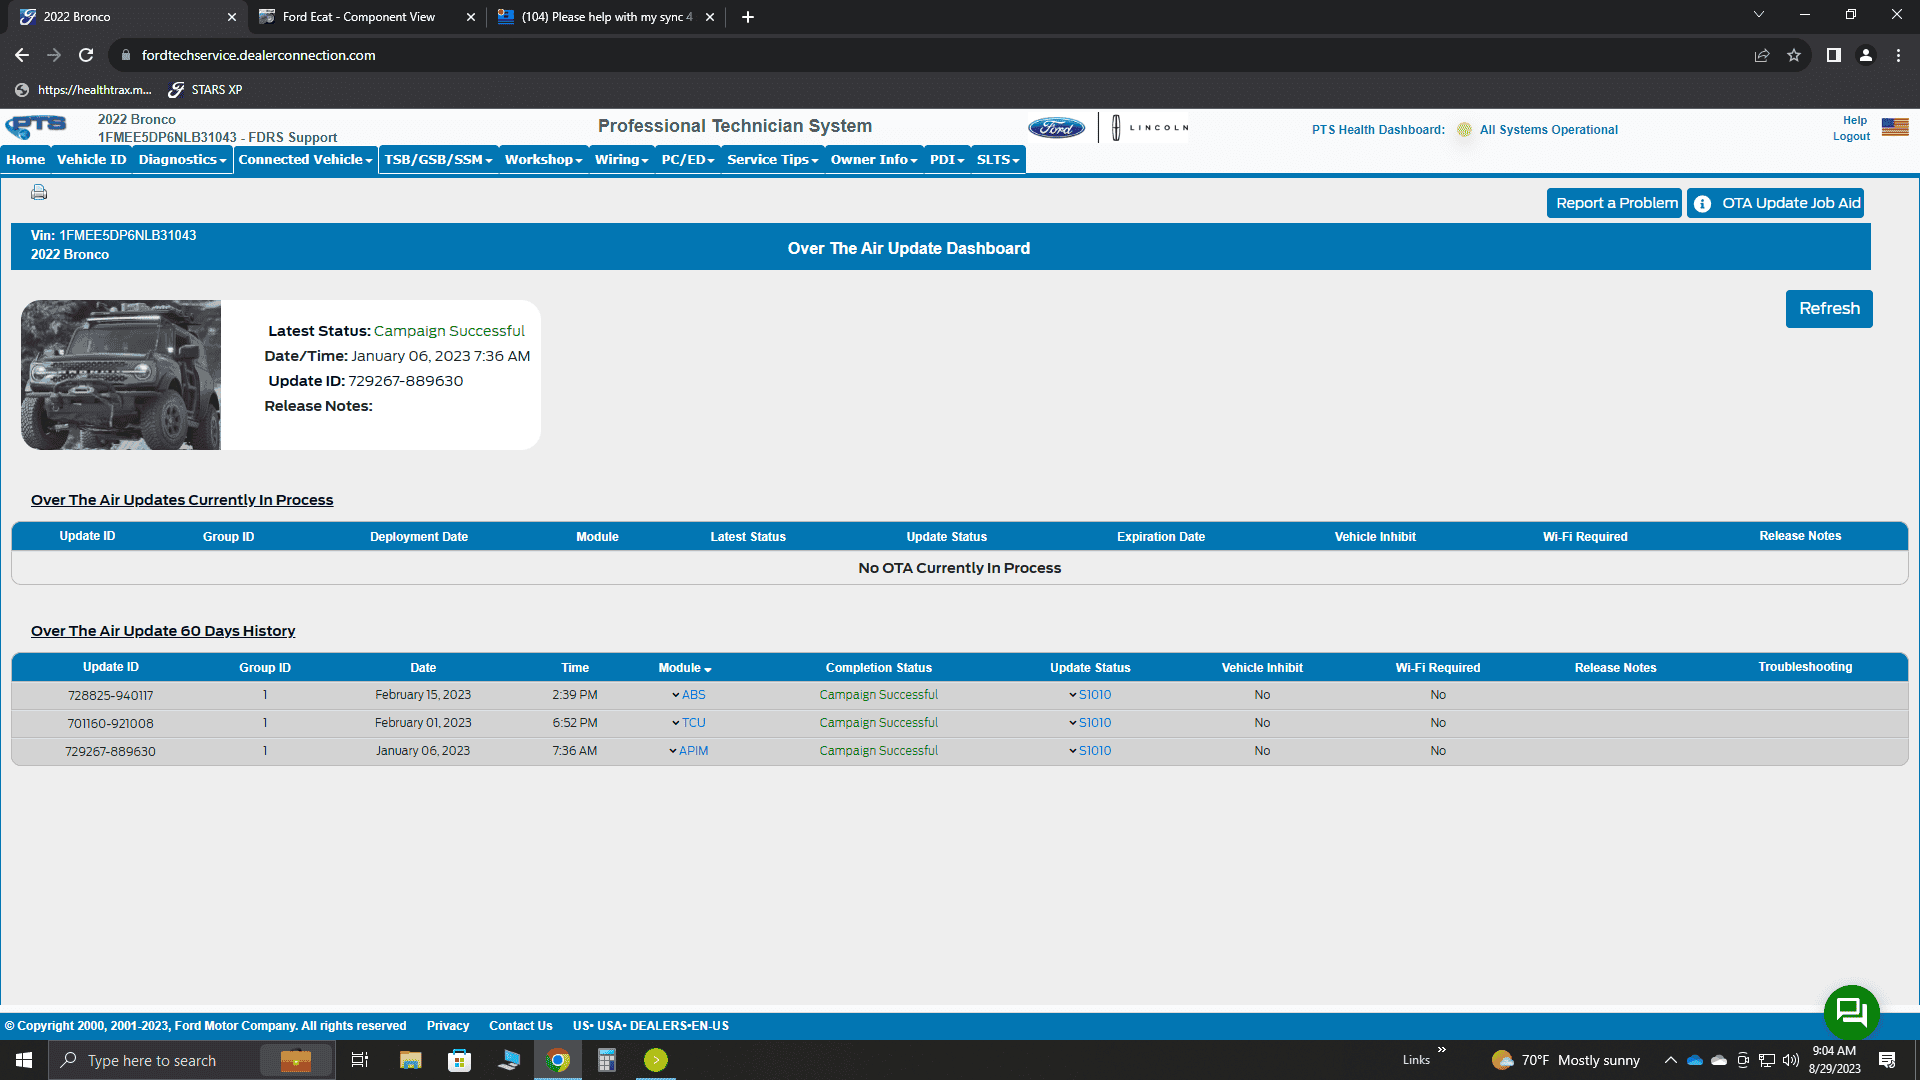This screenshot has height=1080, width=1920.
Task: Expand the S1010 status for APIM row
Action: coord(1090,751)
